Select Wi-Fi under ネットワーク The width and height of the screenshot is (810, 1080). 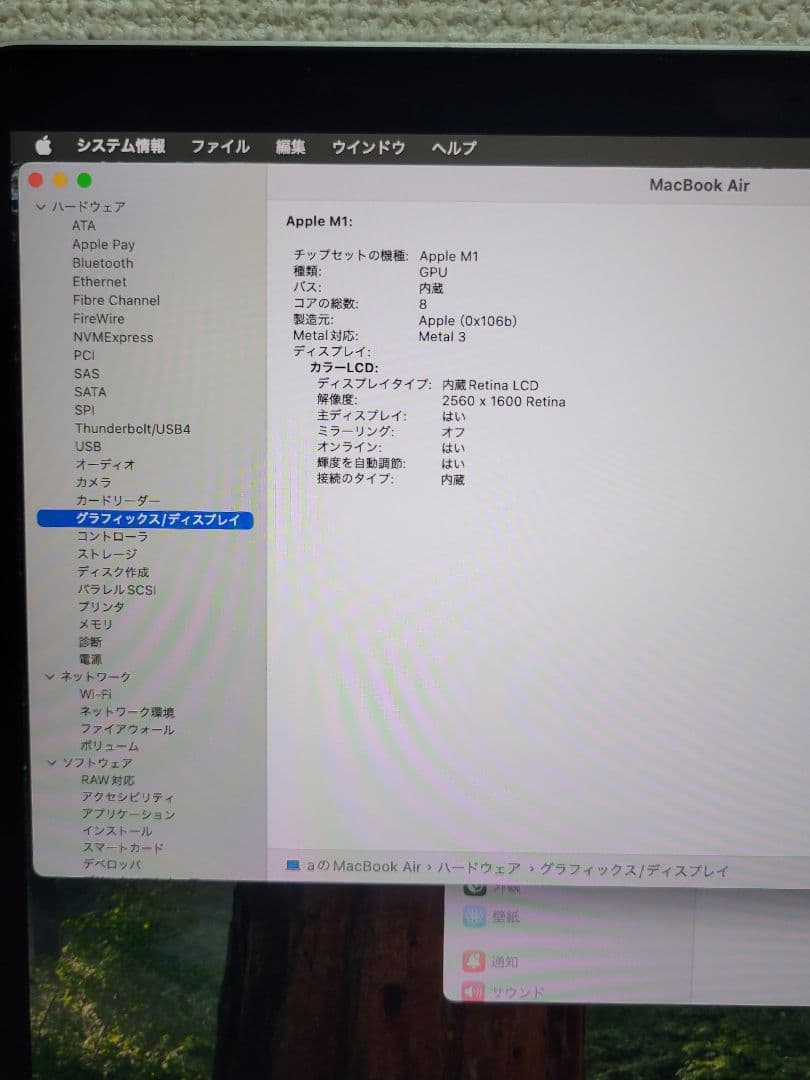96,694
